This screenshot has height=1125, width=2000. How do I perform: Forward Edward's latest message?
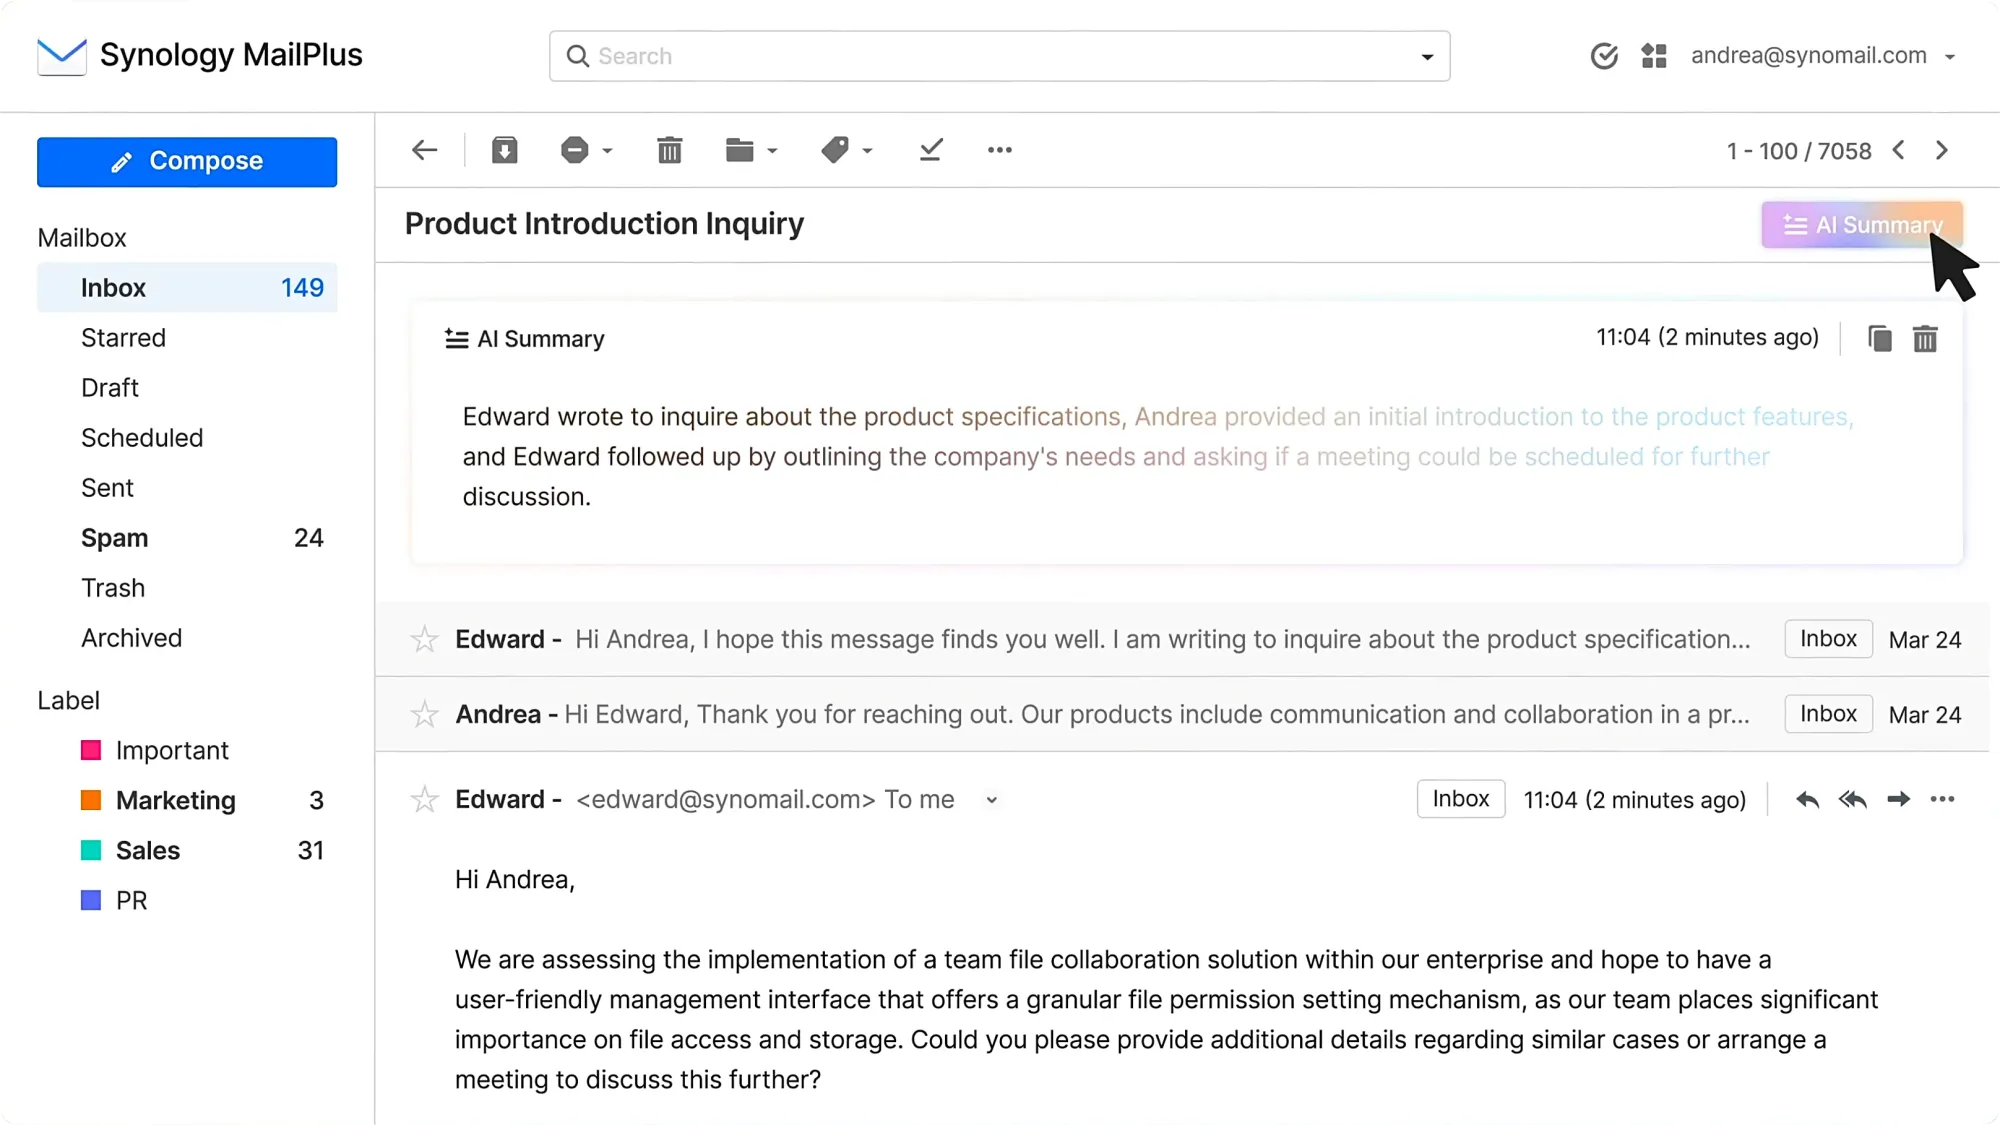1898,799
